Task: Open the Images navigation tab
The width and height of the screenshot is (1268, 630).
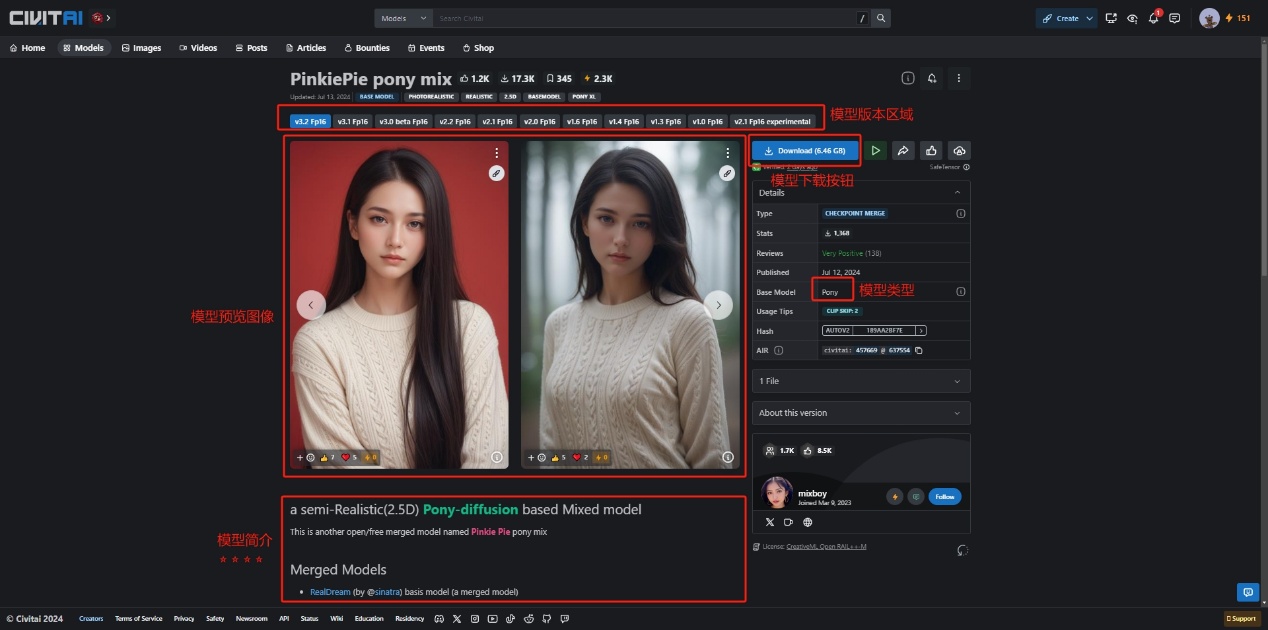Action: pos(141,48)
